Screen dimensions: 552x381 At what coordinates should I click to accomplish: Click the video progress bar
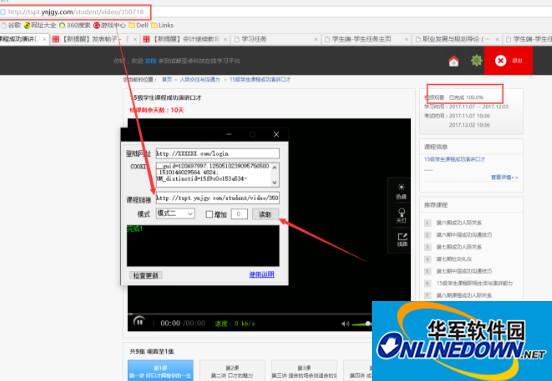pyautogui.click(x=250, y=313)
